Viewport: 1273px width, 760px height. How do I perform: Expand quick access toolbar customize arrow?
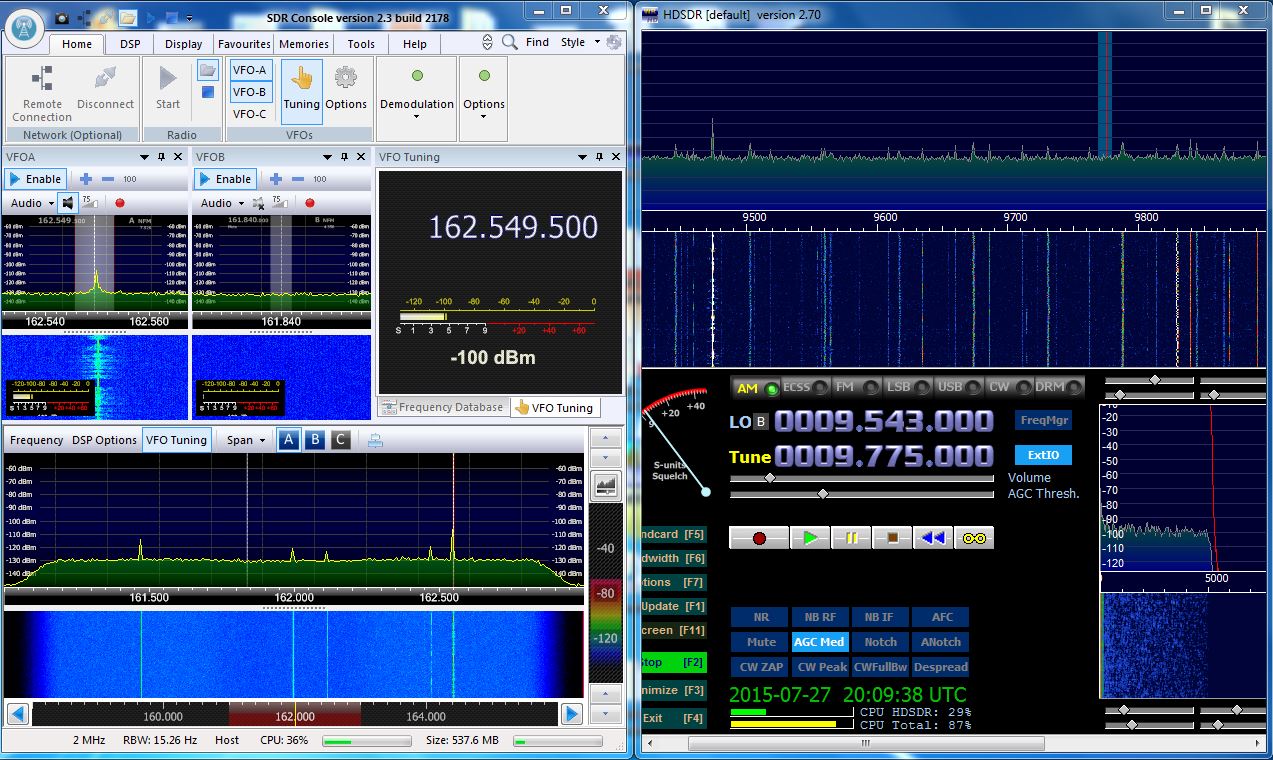click(x=190, y=18)
